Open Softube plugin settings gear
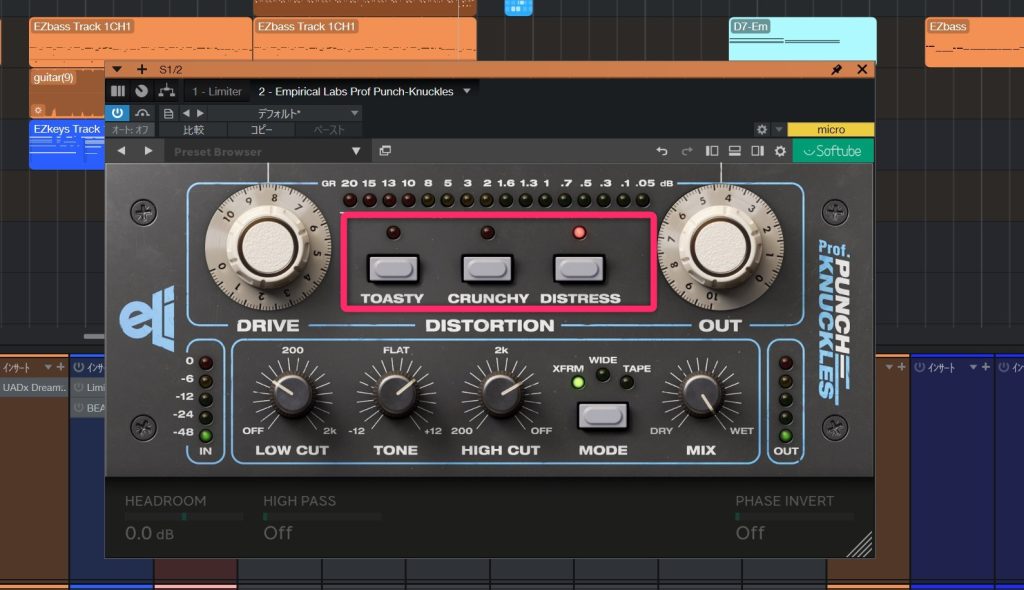1024x590 pixels. (x=780, y=151)
